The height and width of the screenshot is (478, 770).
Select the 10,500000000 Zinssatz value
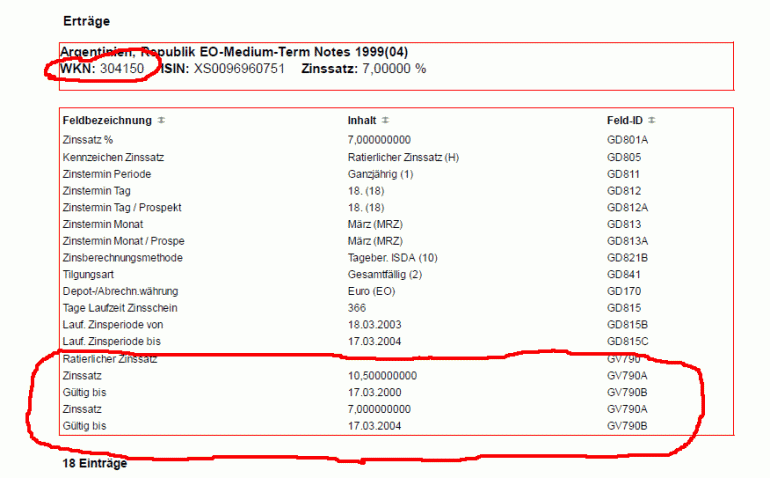(382, 376)
